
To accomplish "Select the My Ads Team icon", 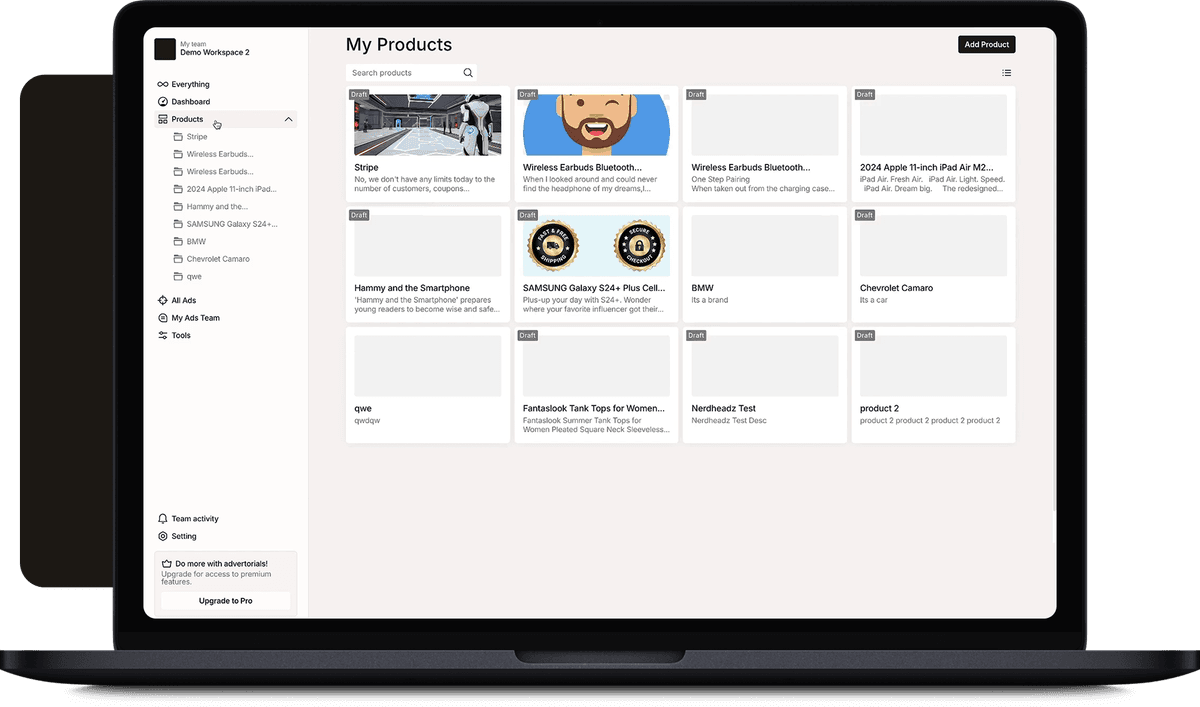I will pos(163,318).
